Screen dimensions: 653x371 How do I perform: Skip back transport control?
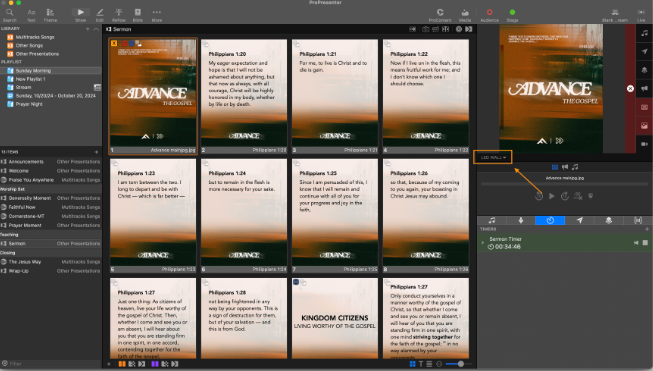point(538,196)
